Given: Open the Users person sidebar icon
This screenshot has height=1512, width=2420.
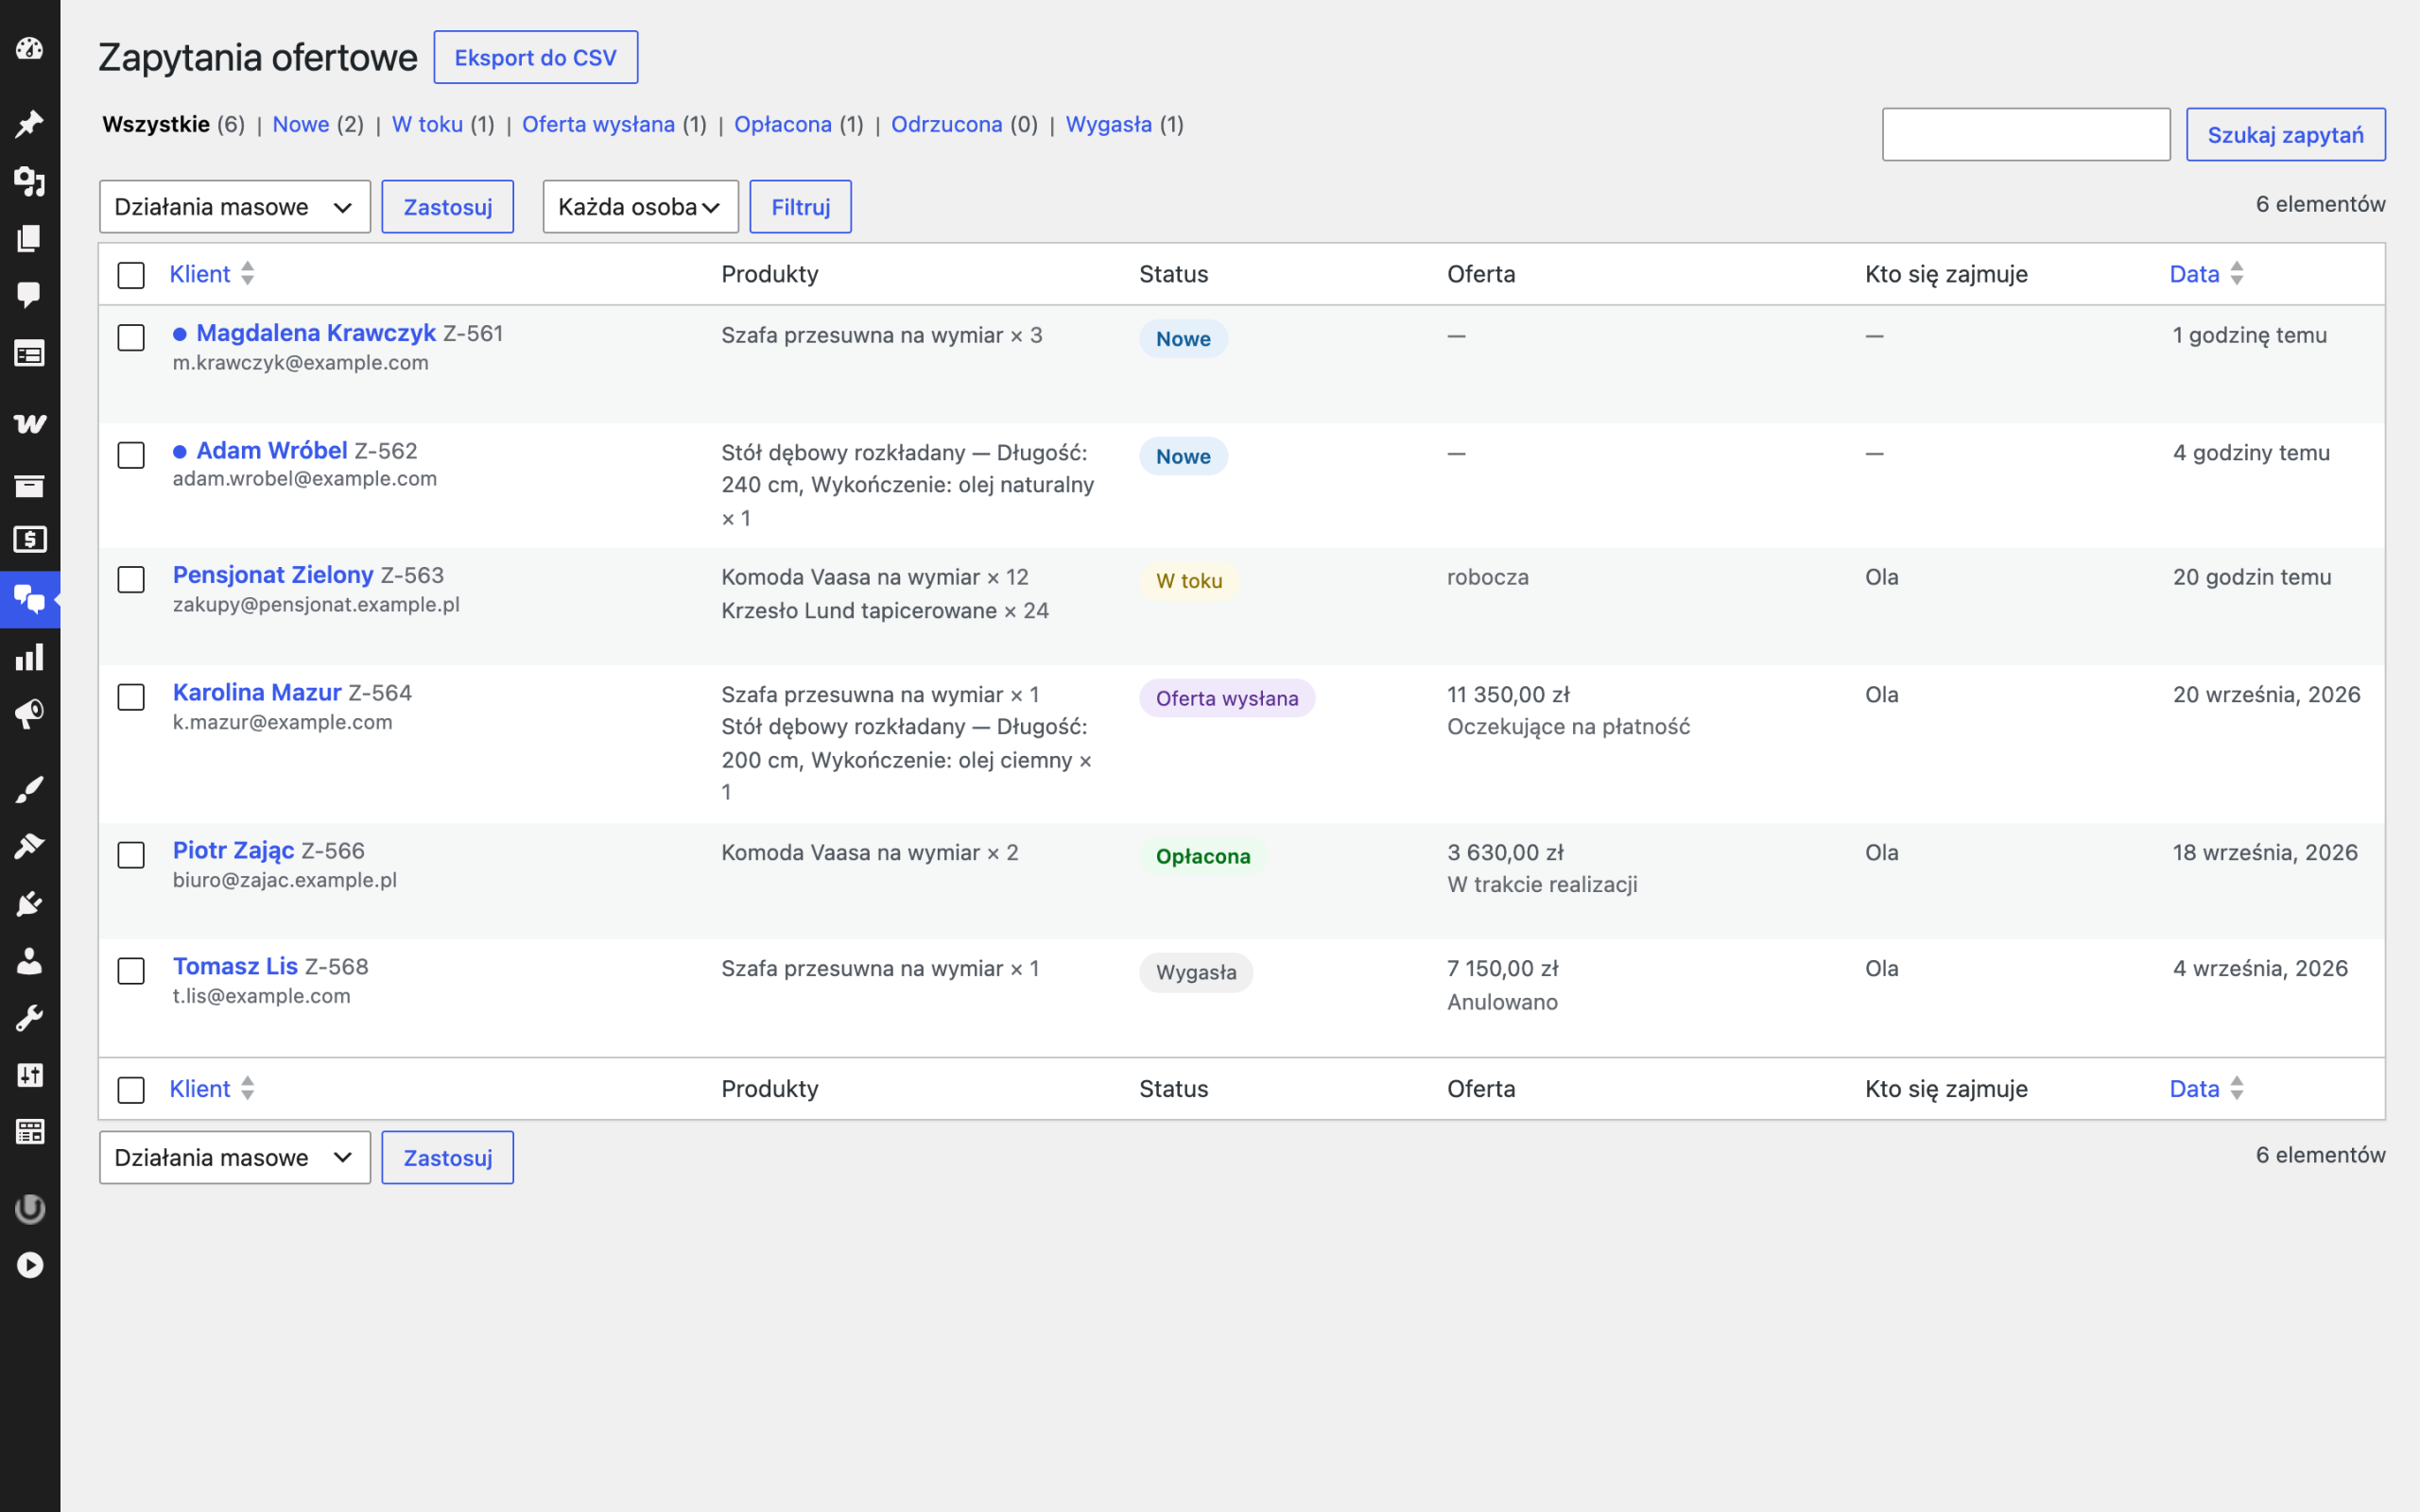Looking at the screenshot, I should coord(30,961).
